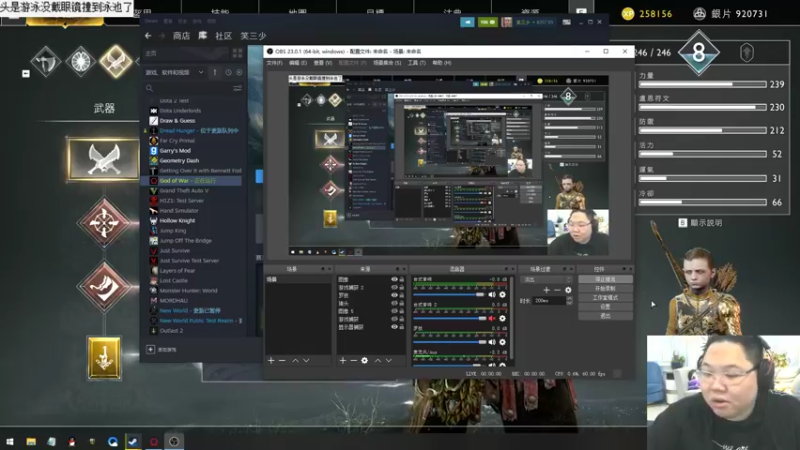Move the OBS scene up

295,361
